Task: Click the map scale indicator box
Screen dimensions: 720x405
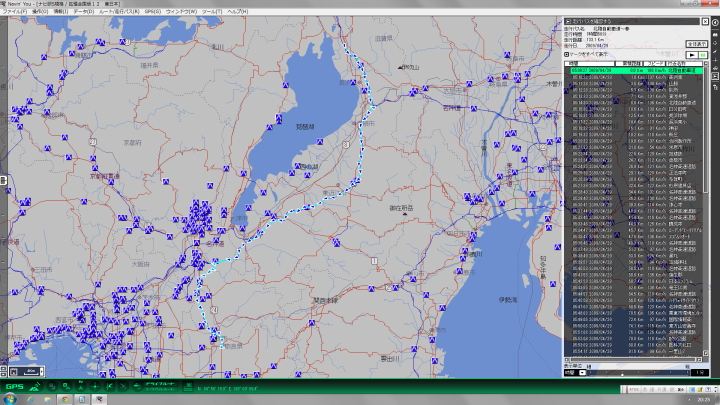Action: (27, 371)
